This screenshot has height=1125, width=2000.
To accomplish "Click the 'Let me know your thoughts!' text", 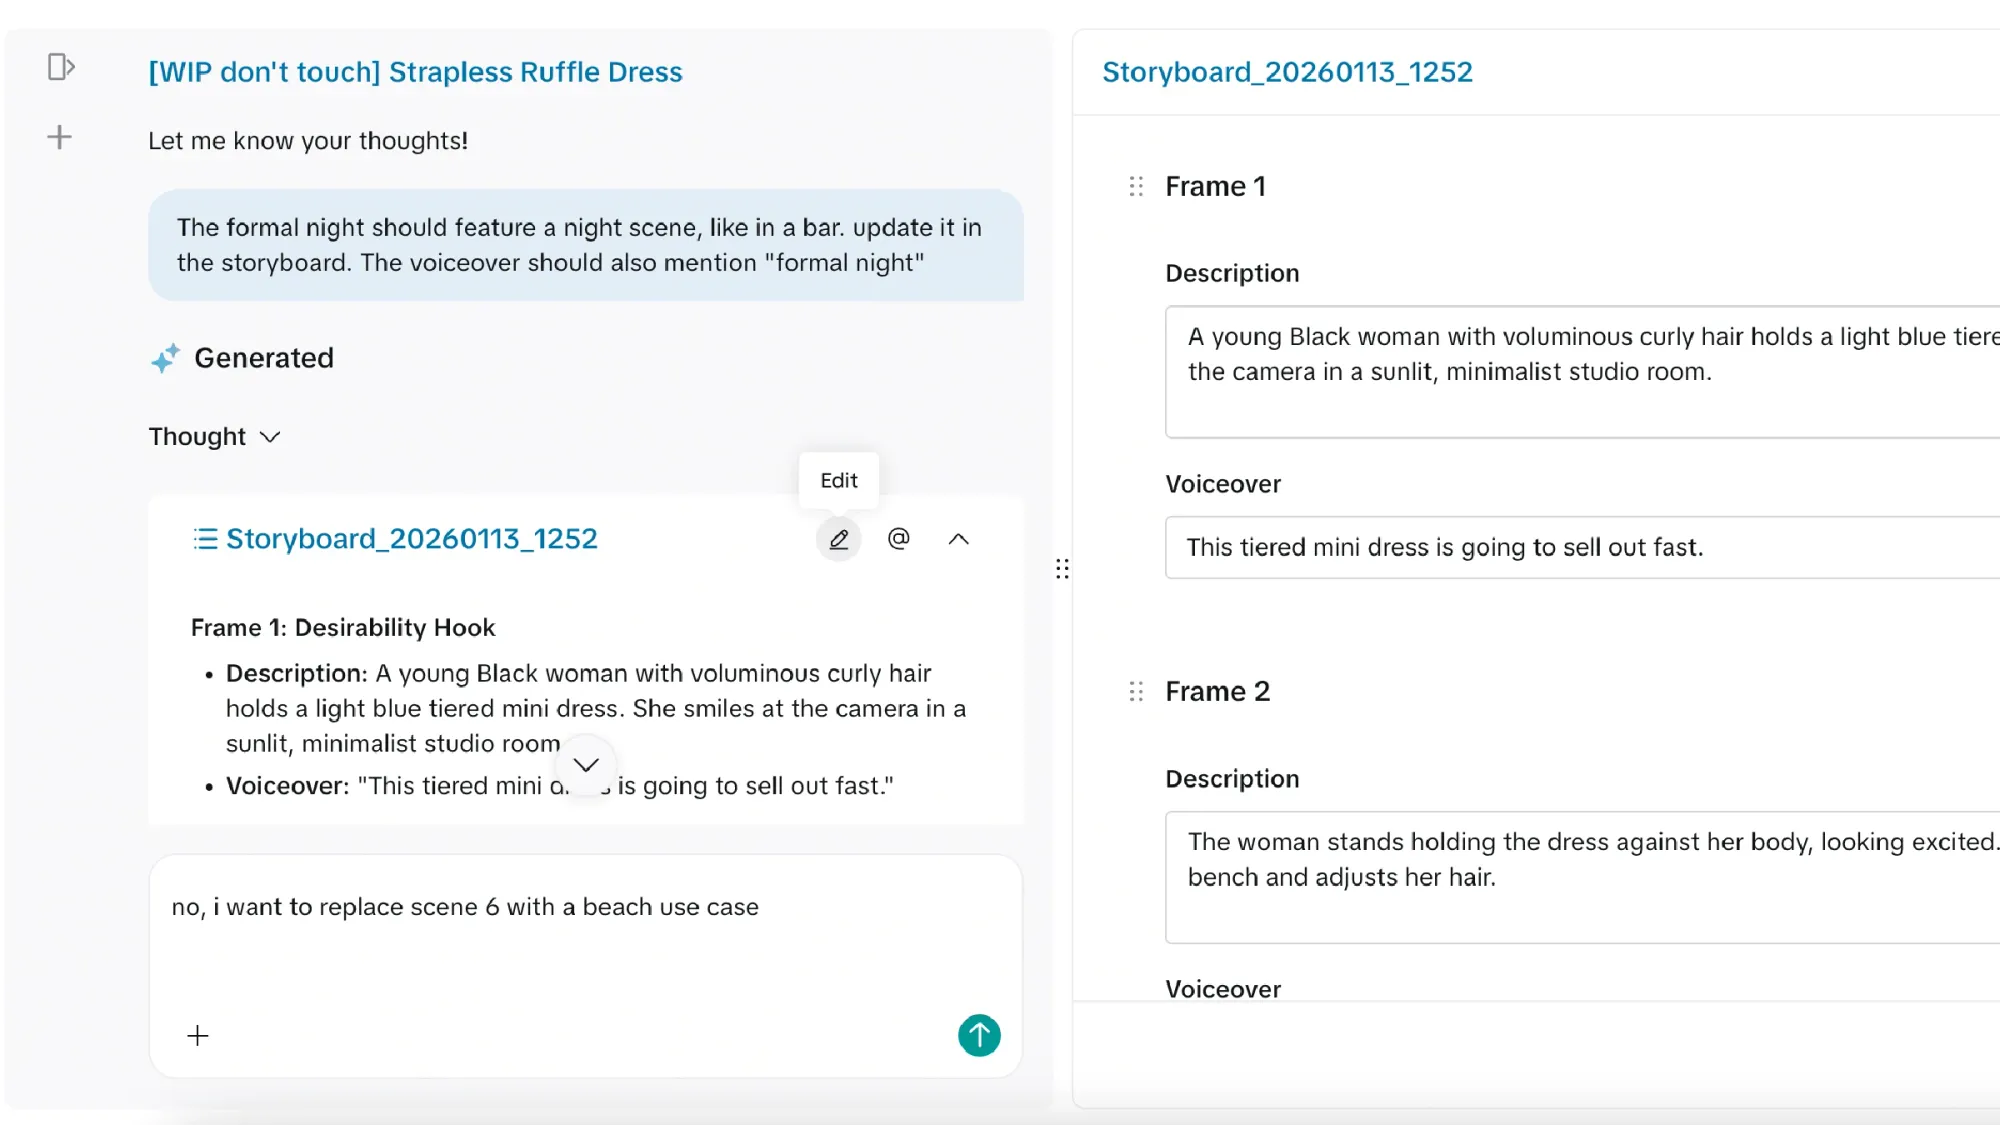I will coord(308,141).
